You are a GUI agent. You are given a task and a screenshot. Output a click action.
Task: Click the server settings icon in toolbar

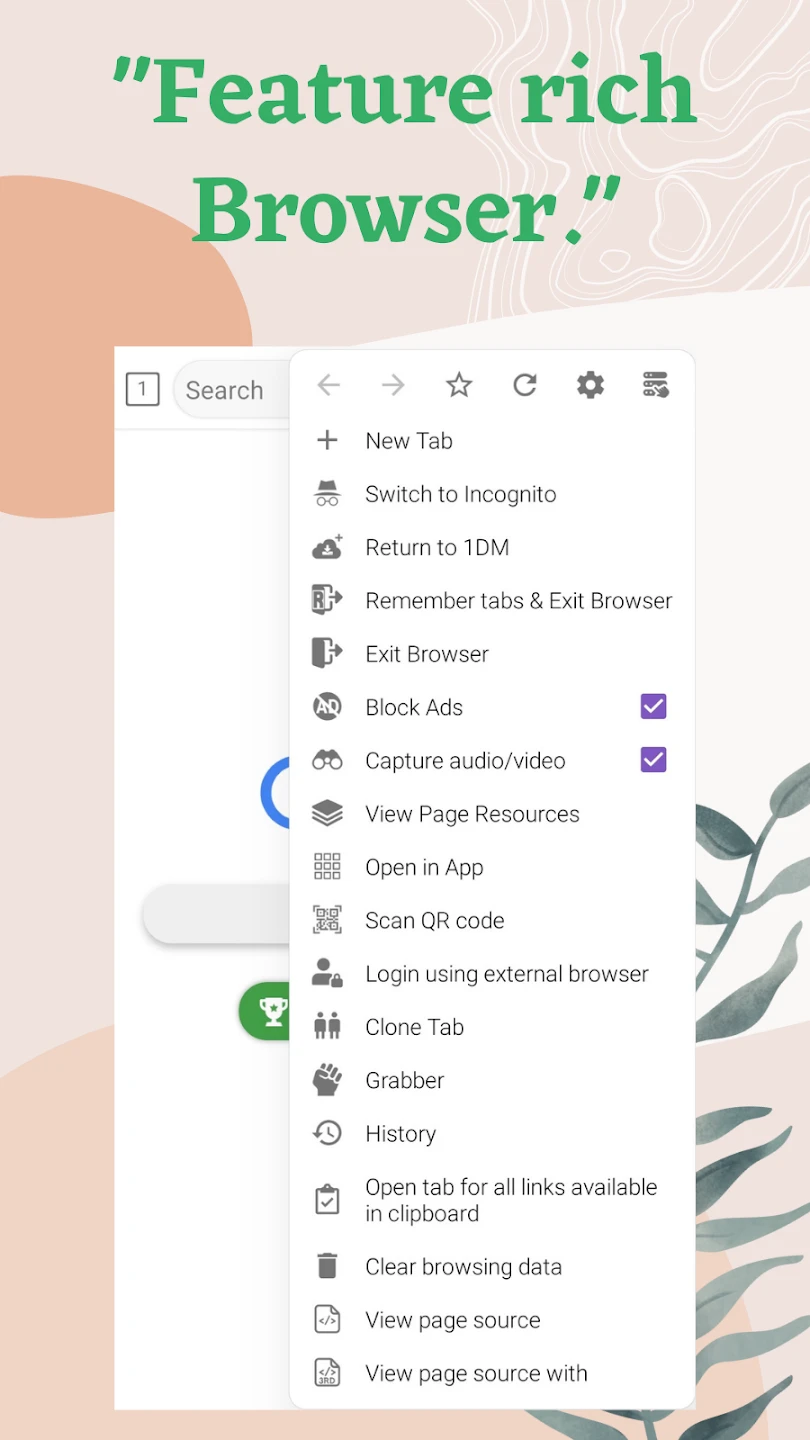pyautogui.click(x=655, y=385)
